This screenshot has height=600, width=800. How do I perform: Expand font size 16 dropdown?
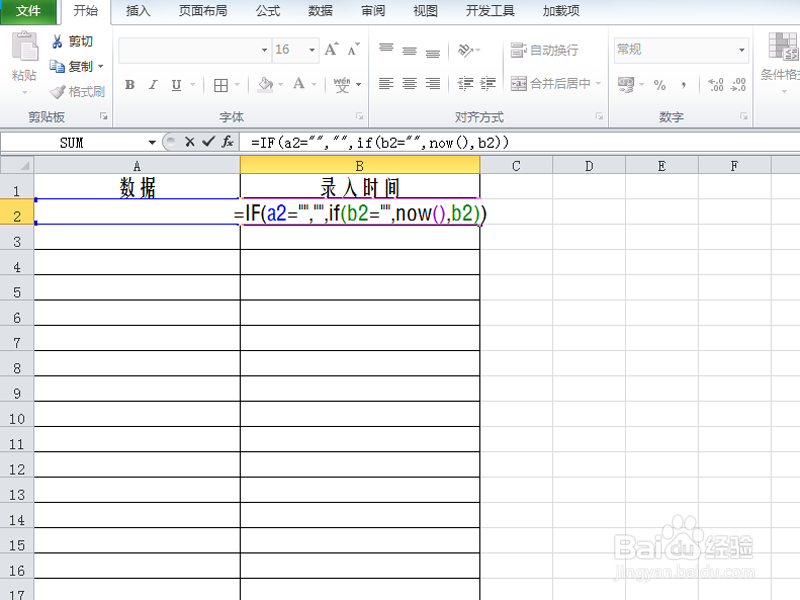(312, 50)
